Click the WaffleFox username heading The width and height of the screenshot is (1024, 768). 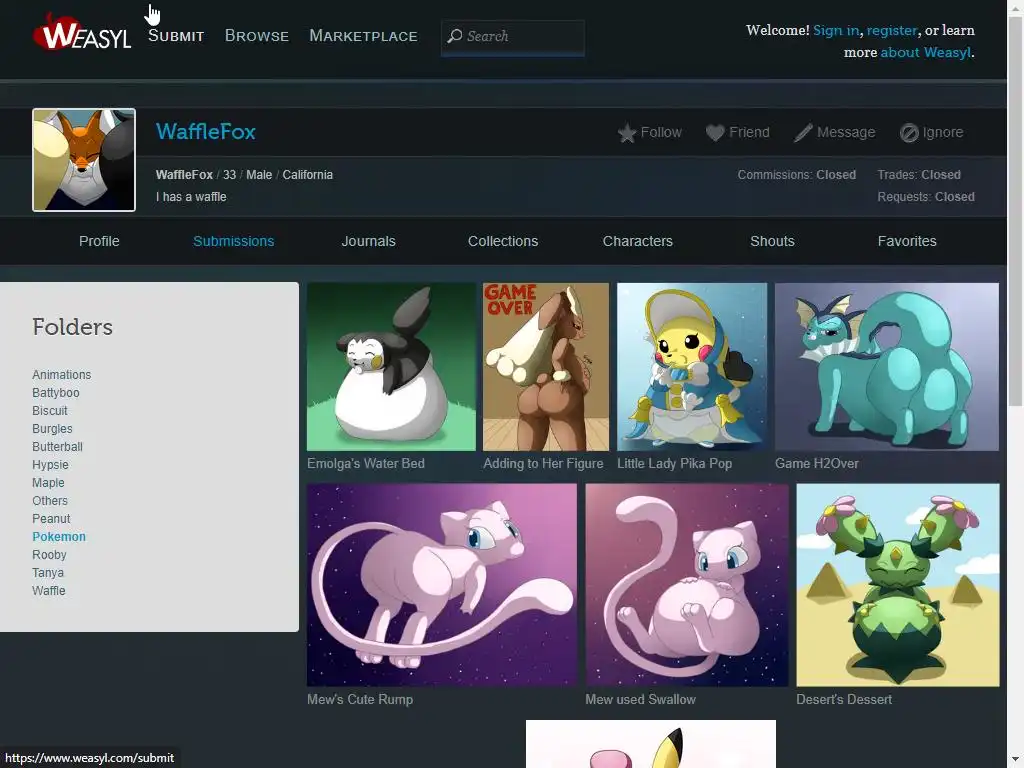click(x=206, y=132)
